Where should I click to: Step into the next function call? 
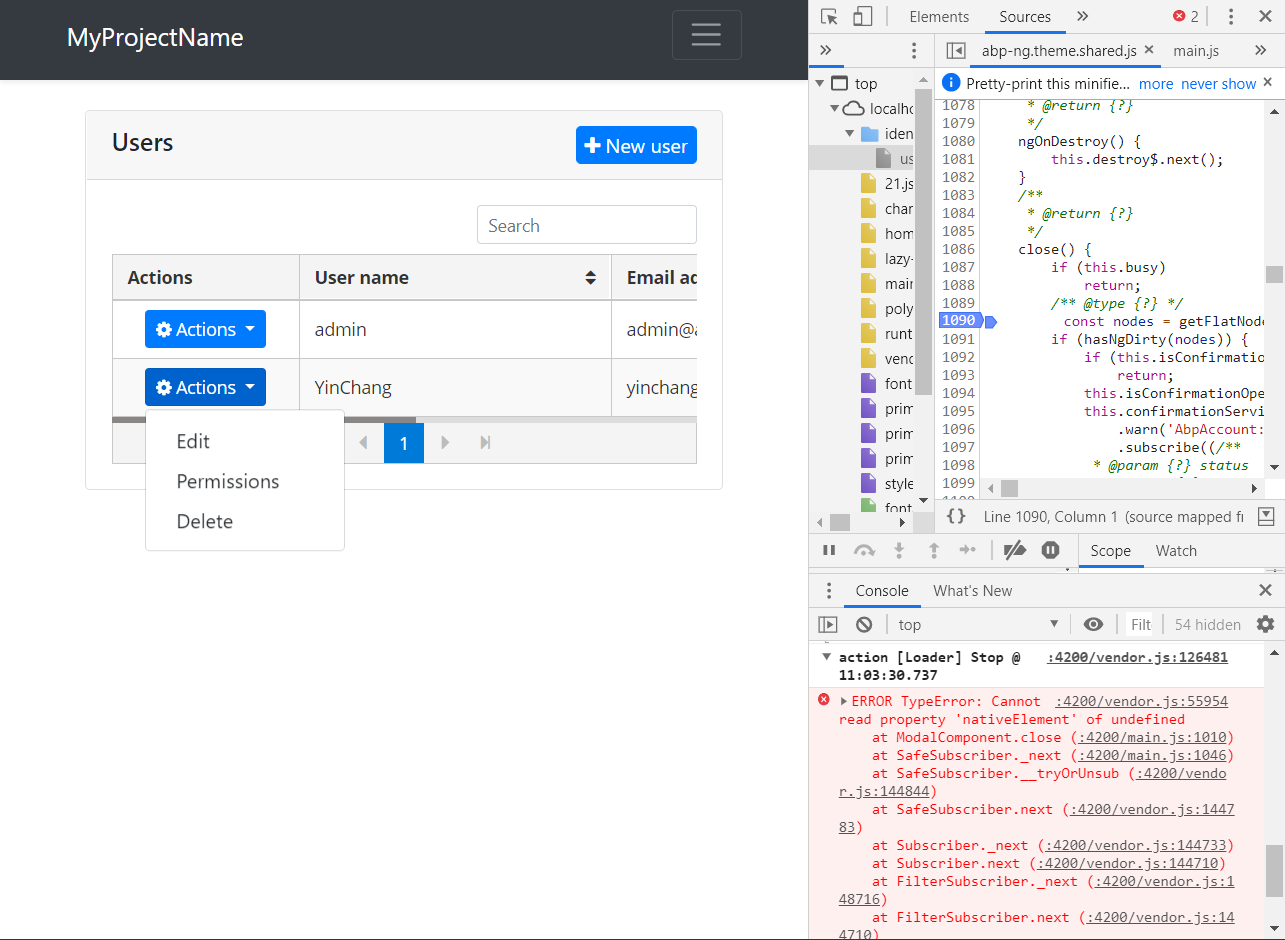(898, 549)
